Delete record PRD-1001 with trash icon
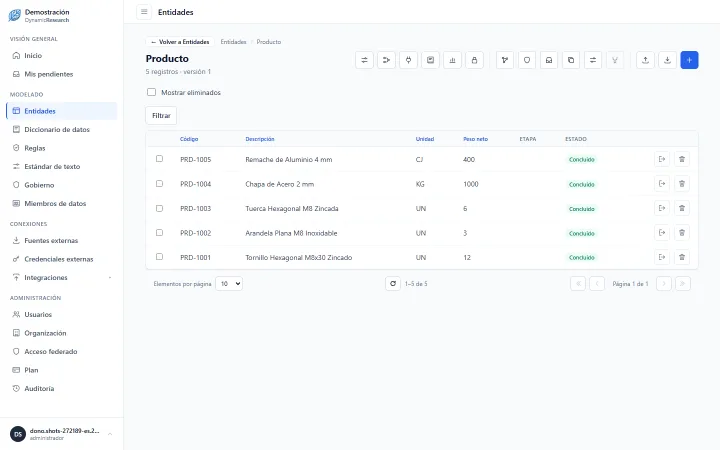 click(x=682, y=257)
